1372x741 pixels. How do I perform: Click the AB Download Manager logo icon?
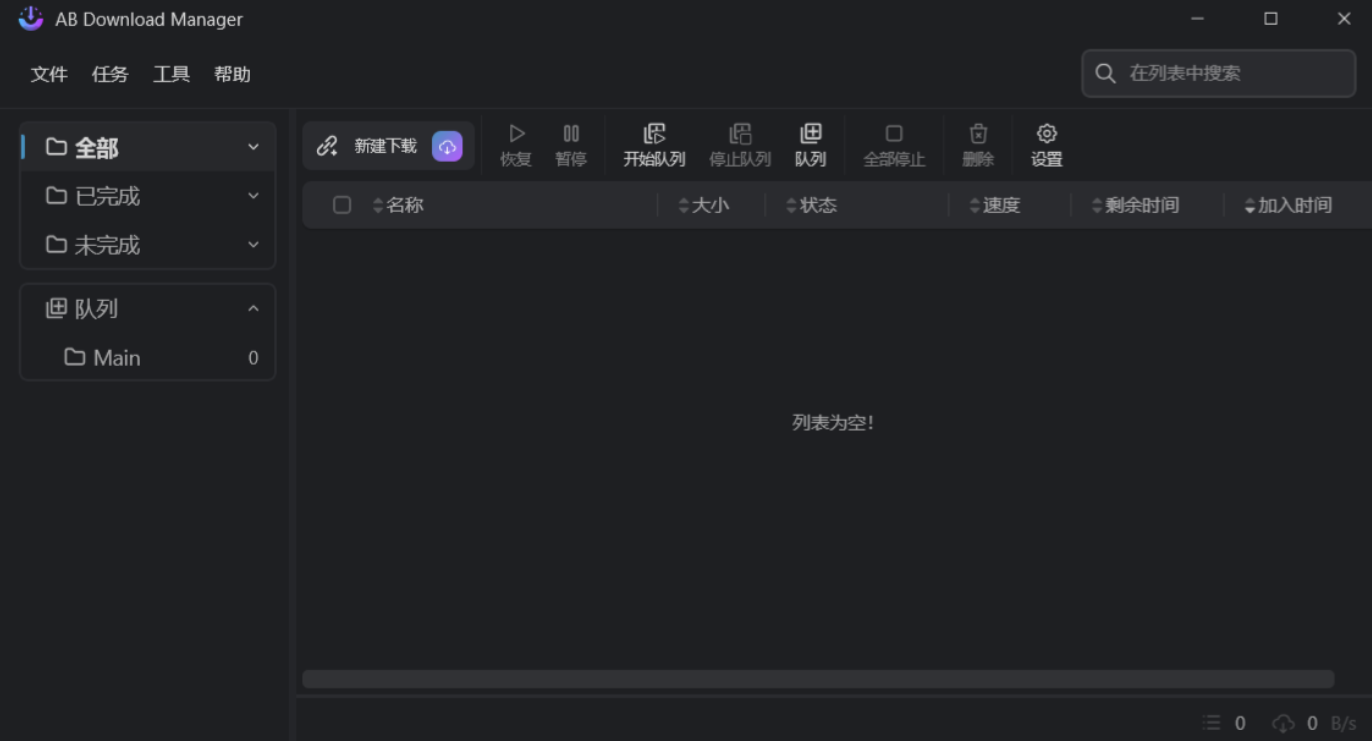point(31,18)
